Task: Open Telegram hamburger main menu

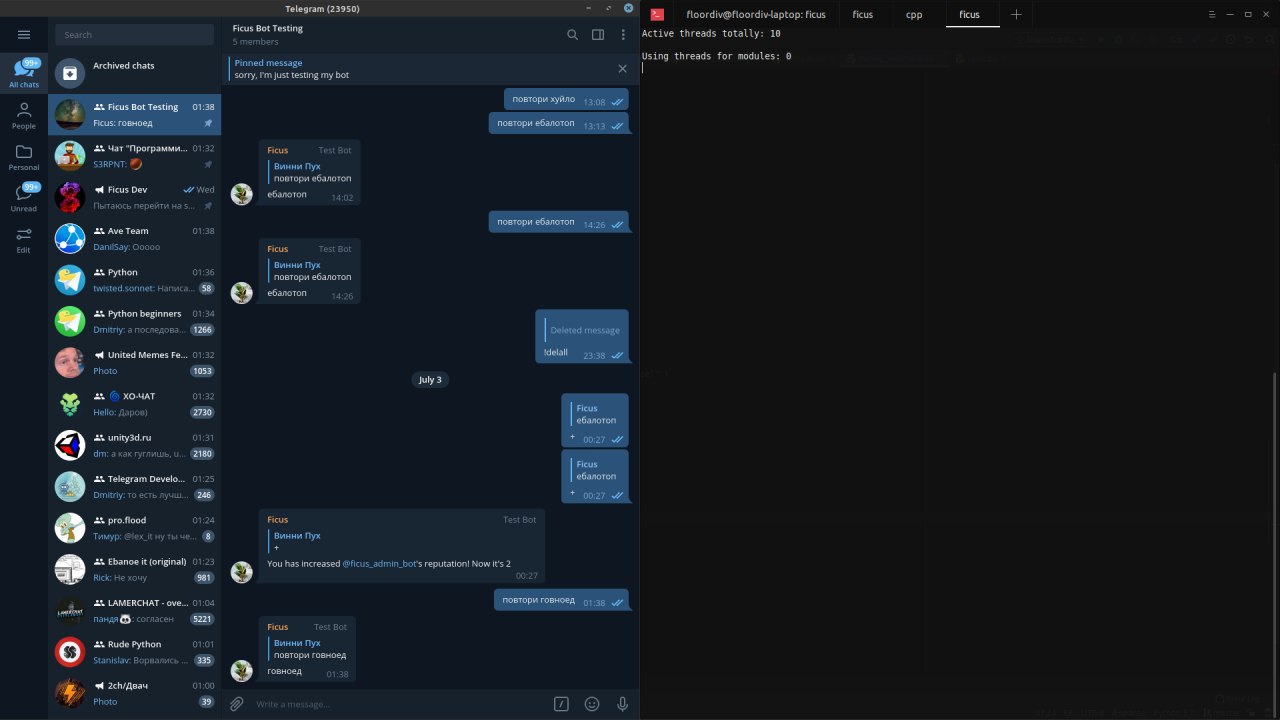Action: point(24,34)
